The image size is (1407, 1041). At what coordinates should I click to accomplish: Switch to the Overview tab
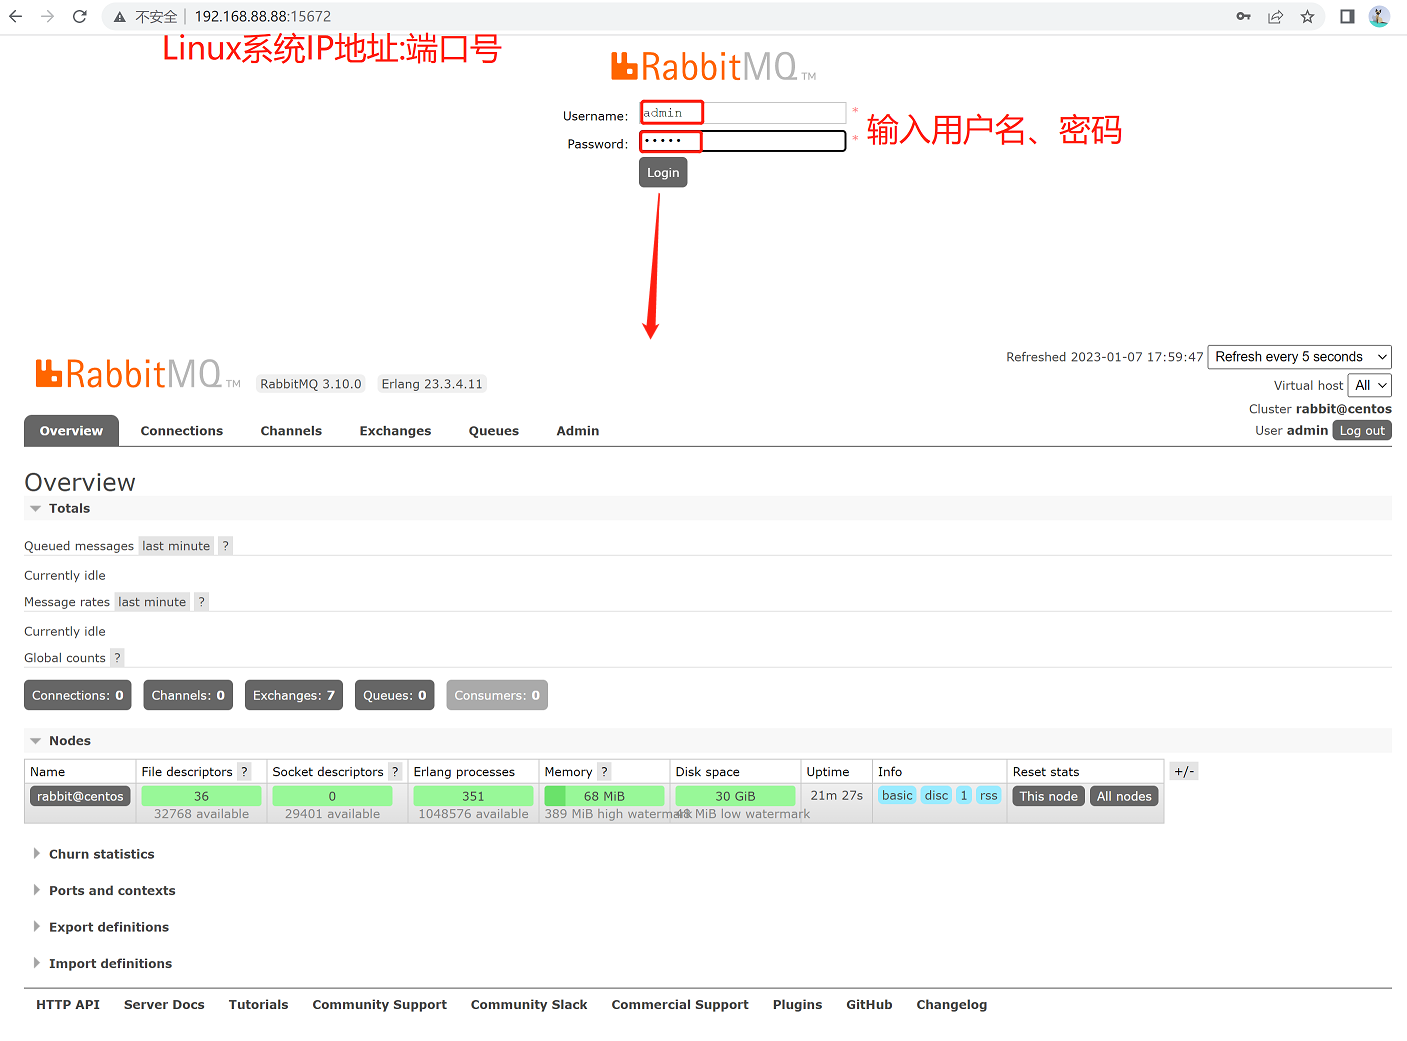pyautogui.click(x=71, y=431)
